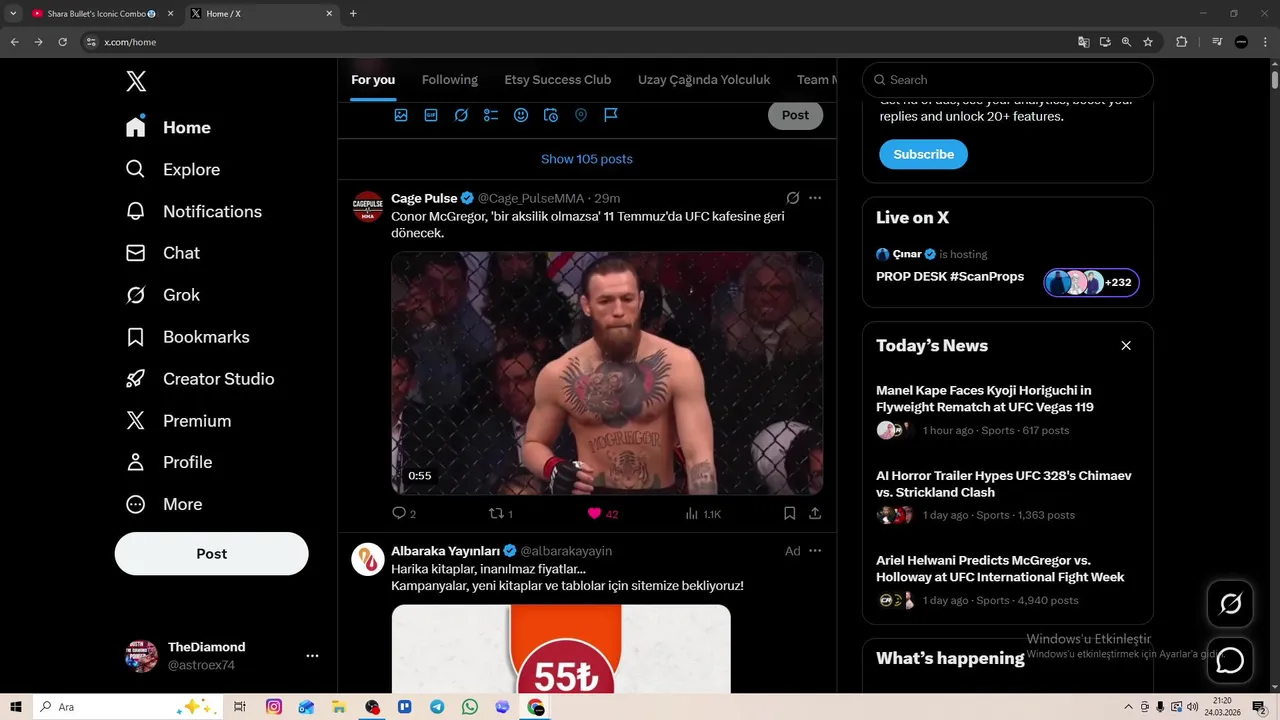Click the Albaraka Yayınları account name
The width and height of the screenshot is (1280, 720).
pos(445,551)
